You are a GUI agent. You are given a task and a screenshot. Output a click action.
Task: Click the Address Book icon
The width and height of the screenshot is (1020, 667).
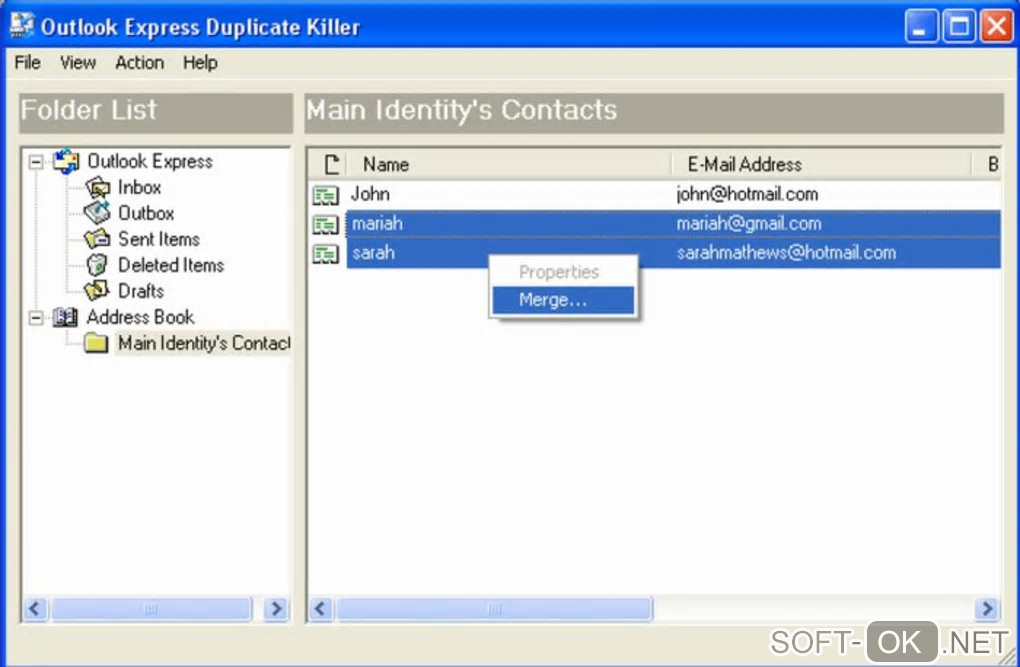pyautogui.click(x=64, y=317)
